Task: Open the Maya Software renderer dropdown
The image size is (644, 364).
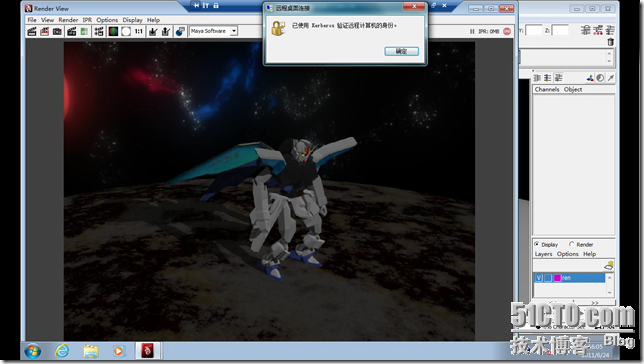Action: (214, 31)
